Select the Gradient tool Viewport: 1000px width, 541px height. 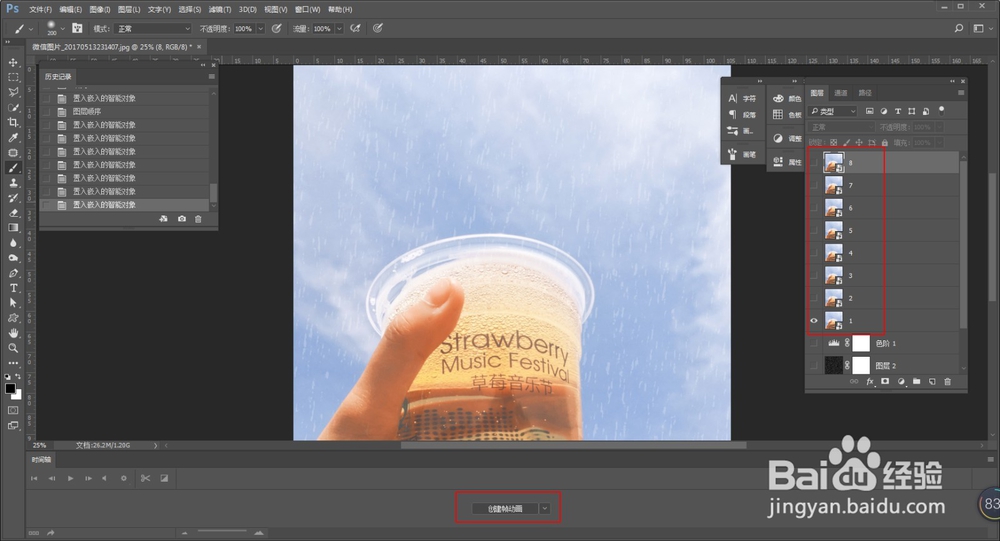pos(13,228)
